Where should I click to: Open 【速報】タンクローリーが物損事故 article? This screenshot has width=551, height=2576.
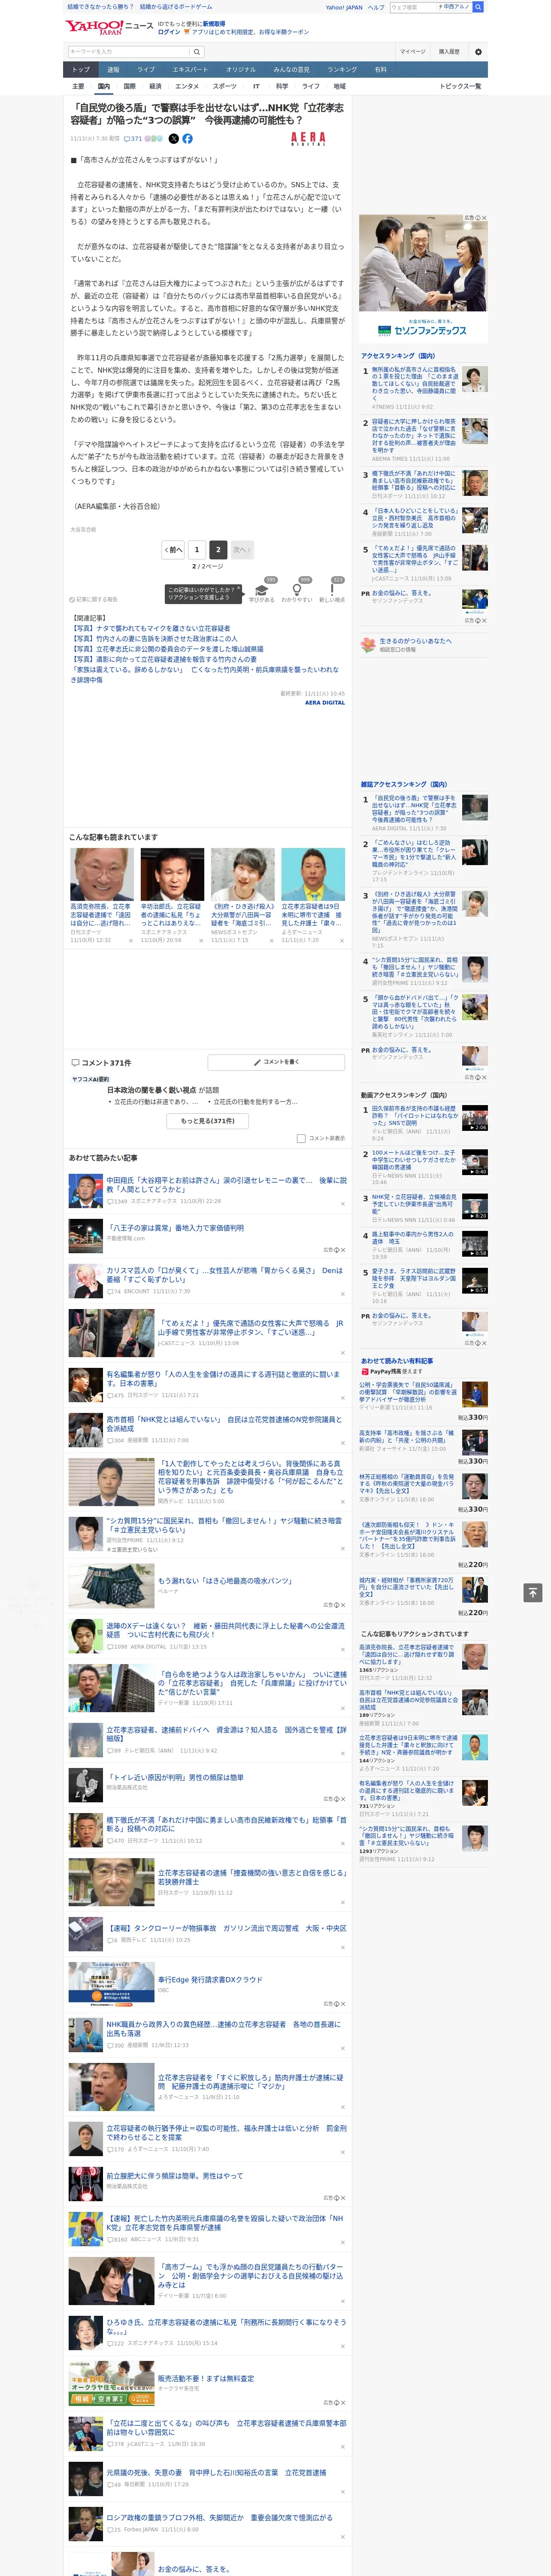tap(227, 1928)
